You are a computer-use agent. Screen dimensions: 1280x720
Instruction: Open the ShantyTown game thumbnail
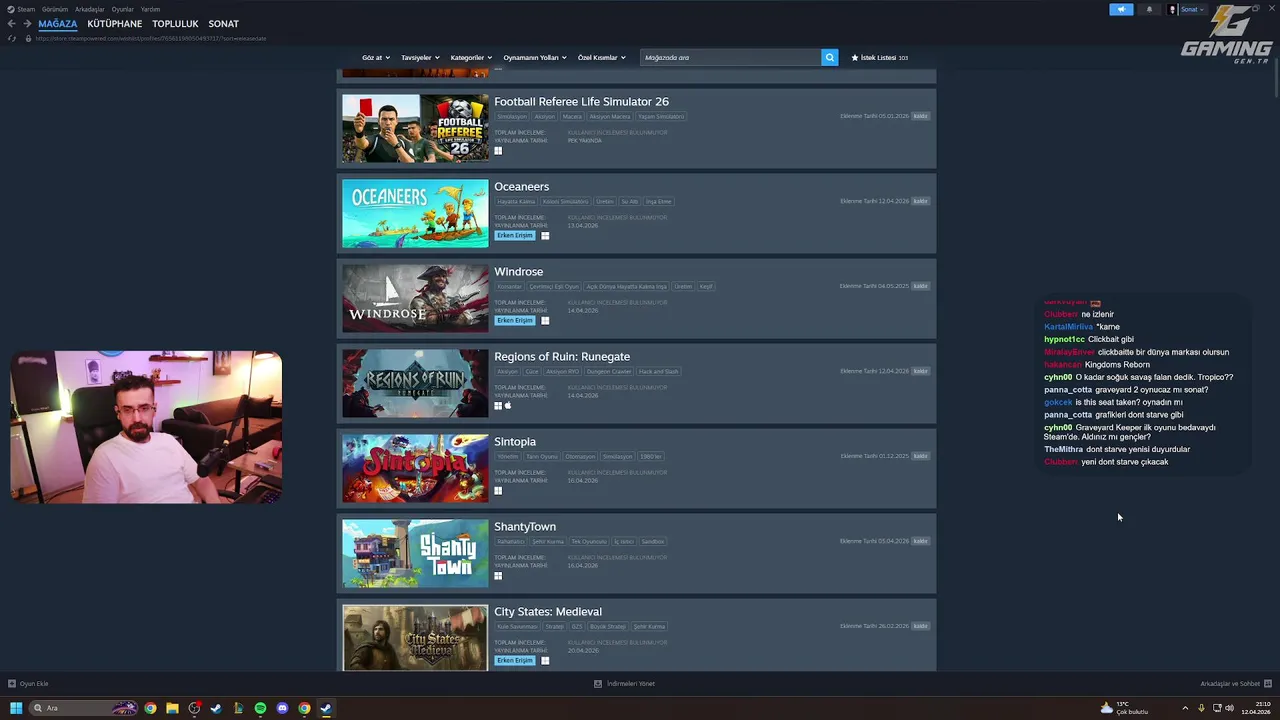tap(415, 553)
